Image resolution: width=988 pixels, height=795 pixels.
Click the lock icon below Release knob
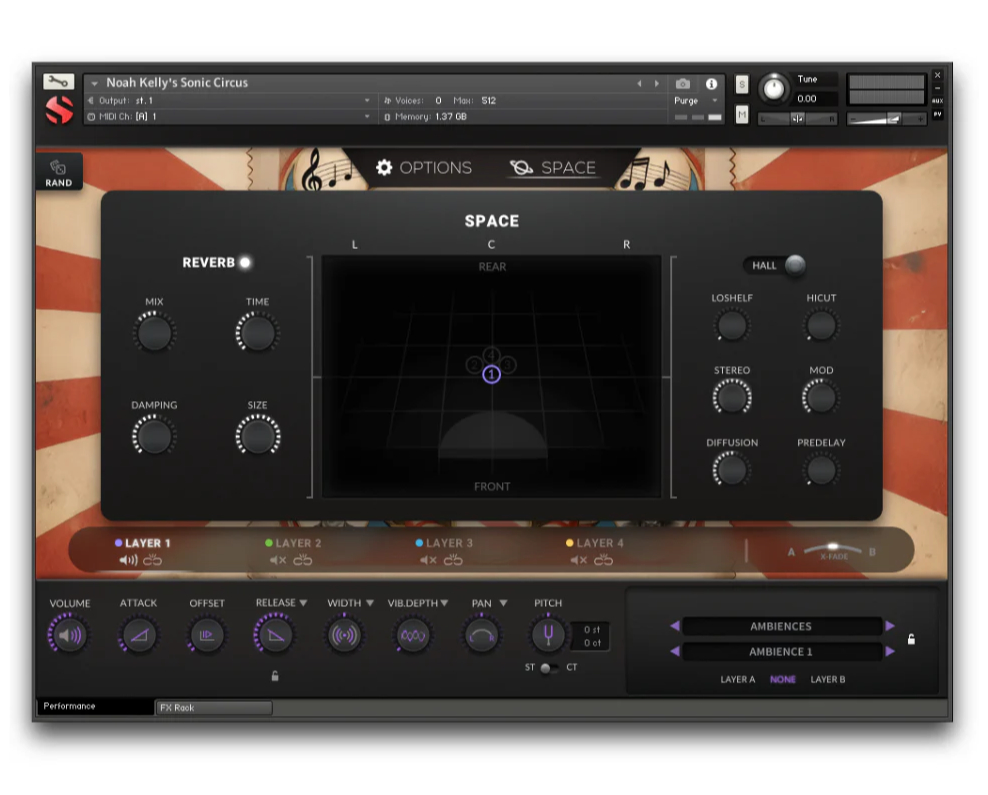pyautogui.click(x=275, y=676)
